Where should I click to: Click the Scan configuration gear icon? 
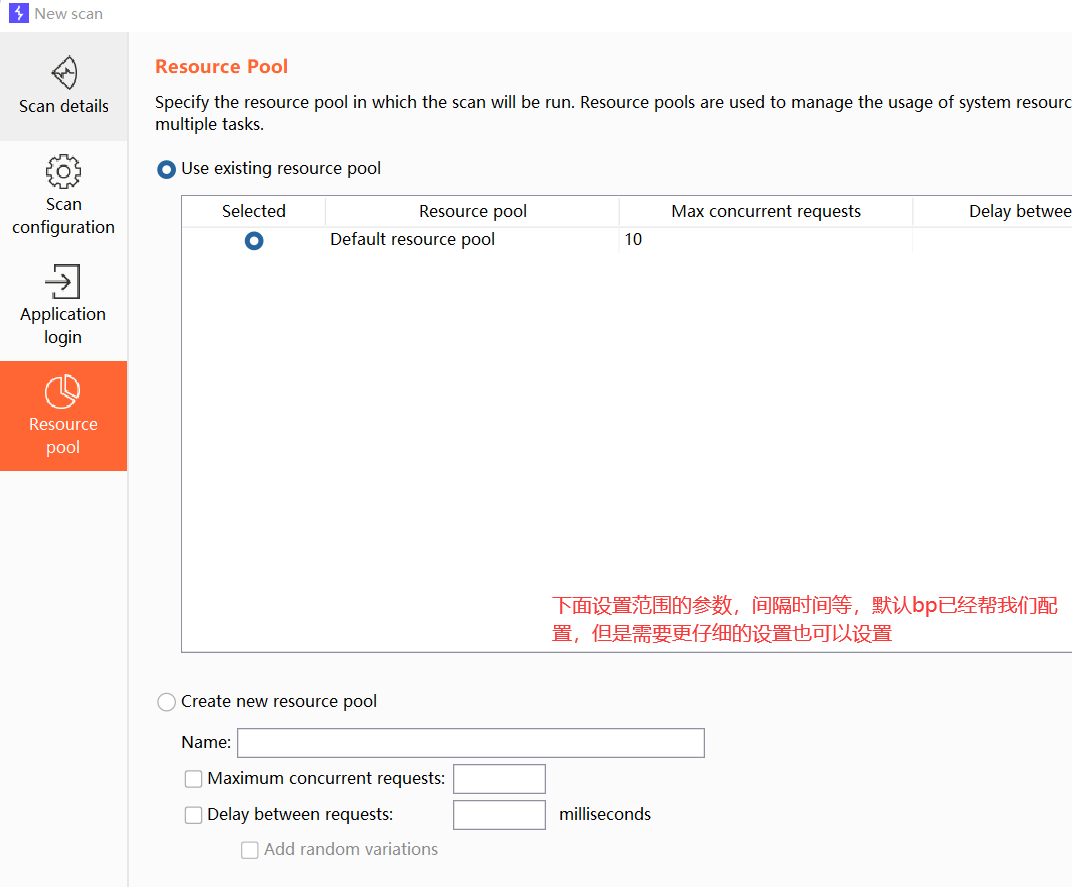click(64, 171)
